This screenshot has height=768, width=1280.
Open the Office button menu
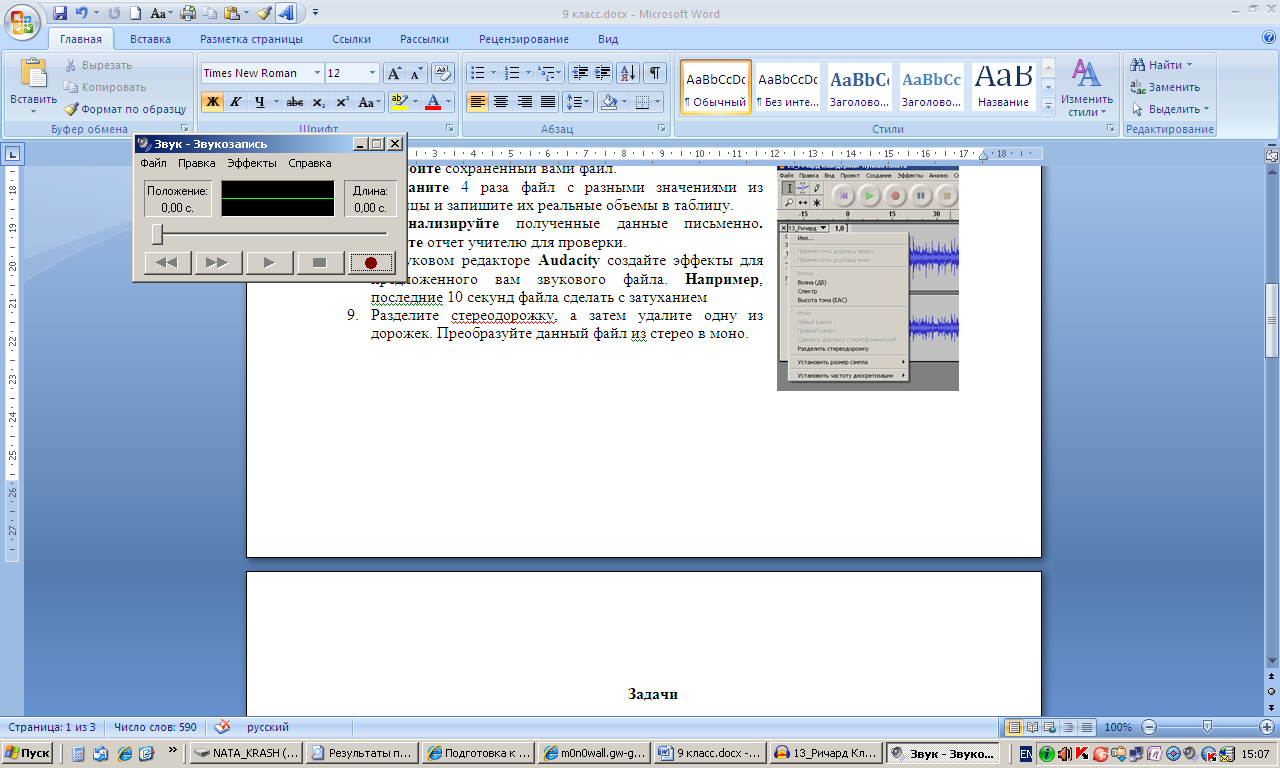point(22,21)
